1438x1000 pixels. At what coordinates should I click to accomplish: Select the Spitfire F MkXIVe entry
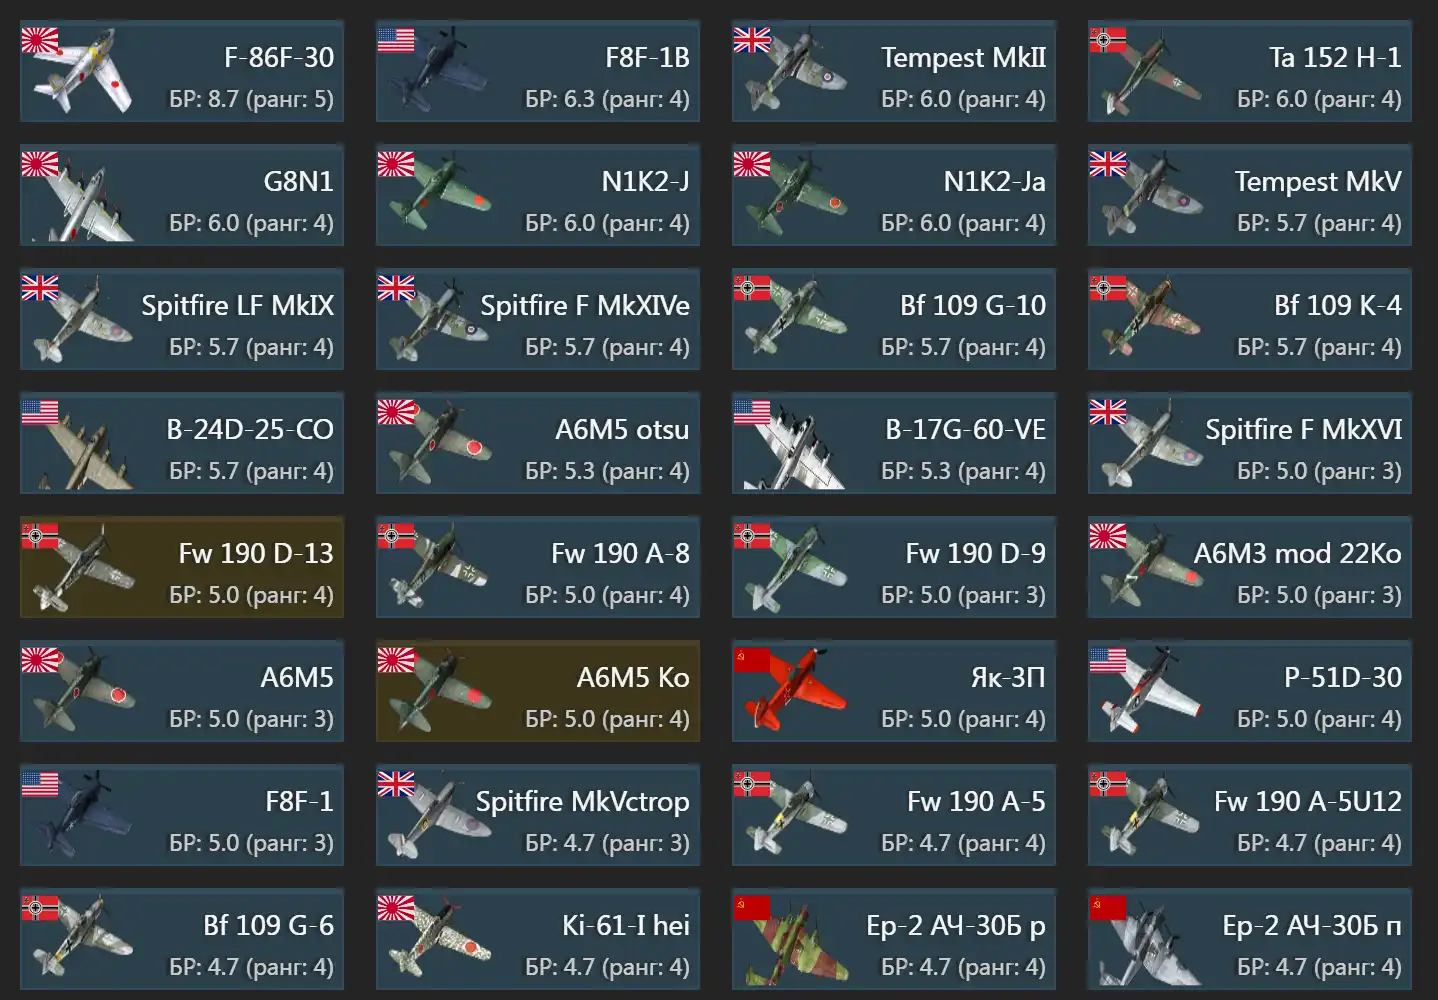[x=538, y=319]
